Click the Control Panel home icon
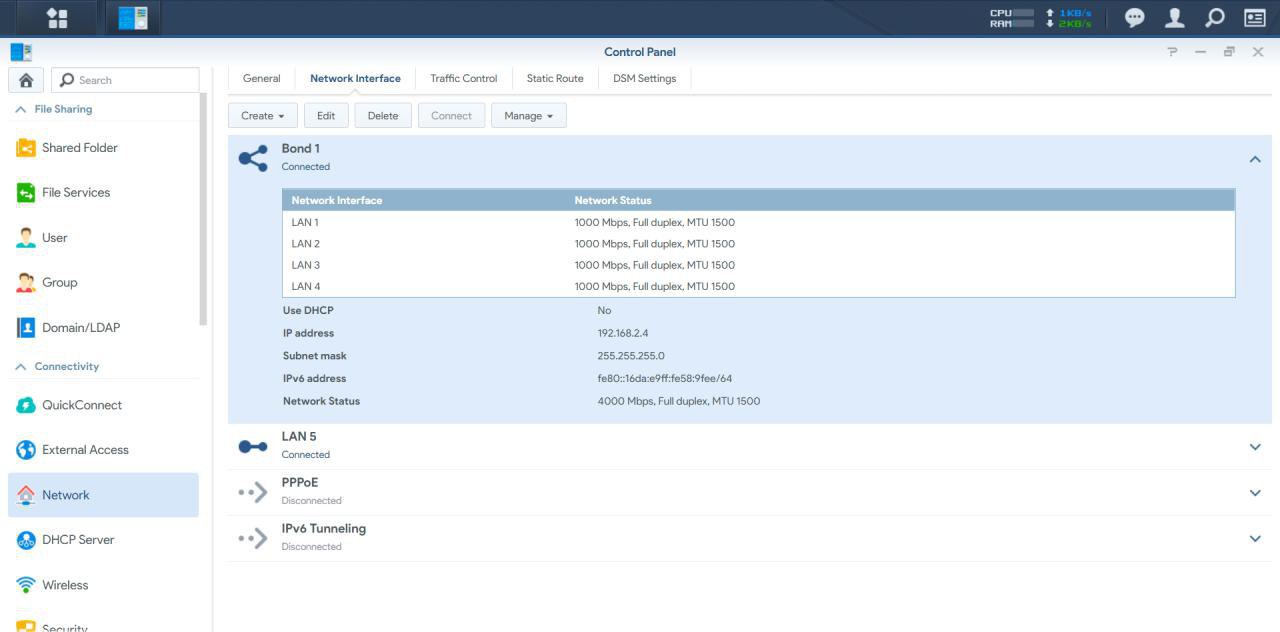1280x632 pixels. coord(26,80)
